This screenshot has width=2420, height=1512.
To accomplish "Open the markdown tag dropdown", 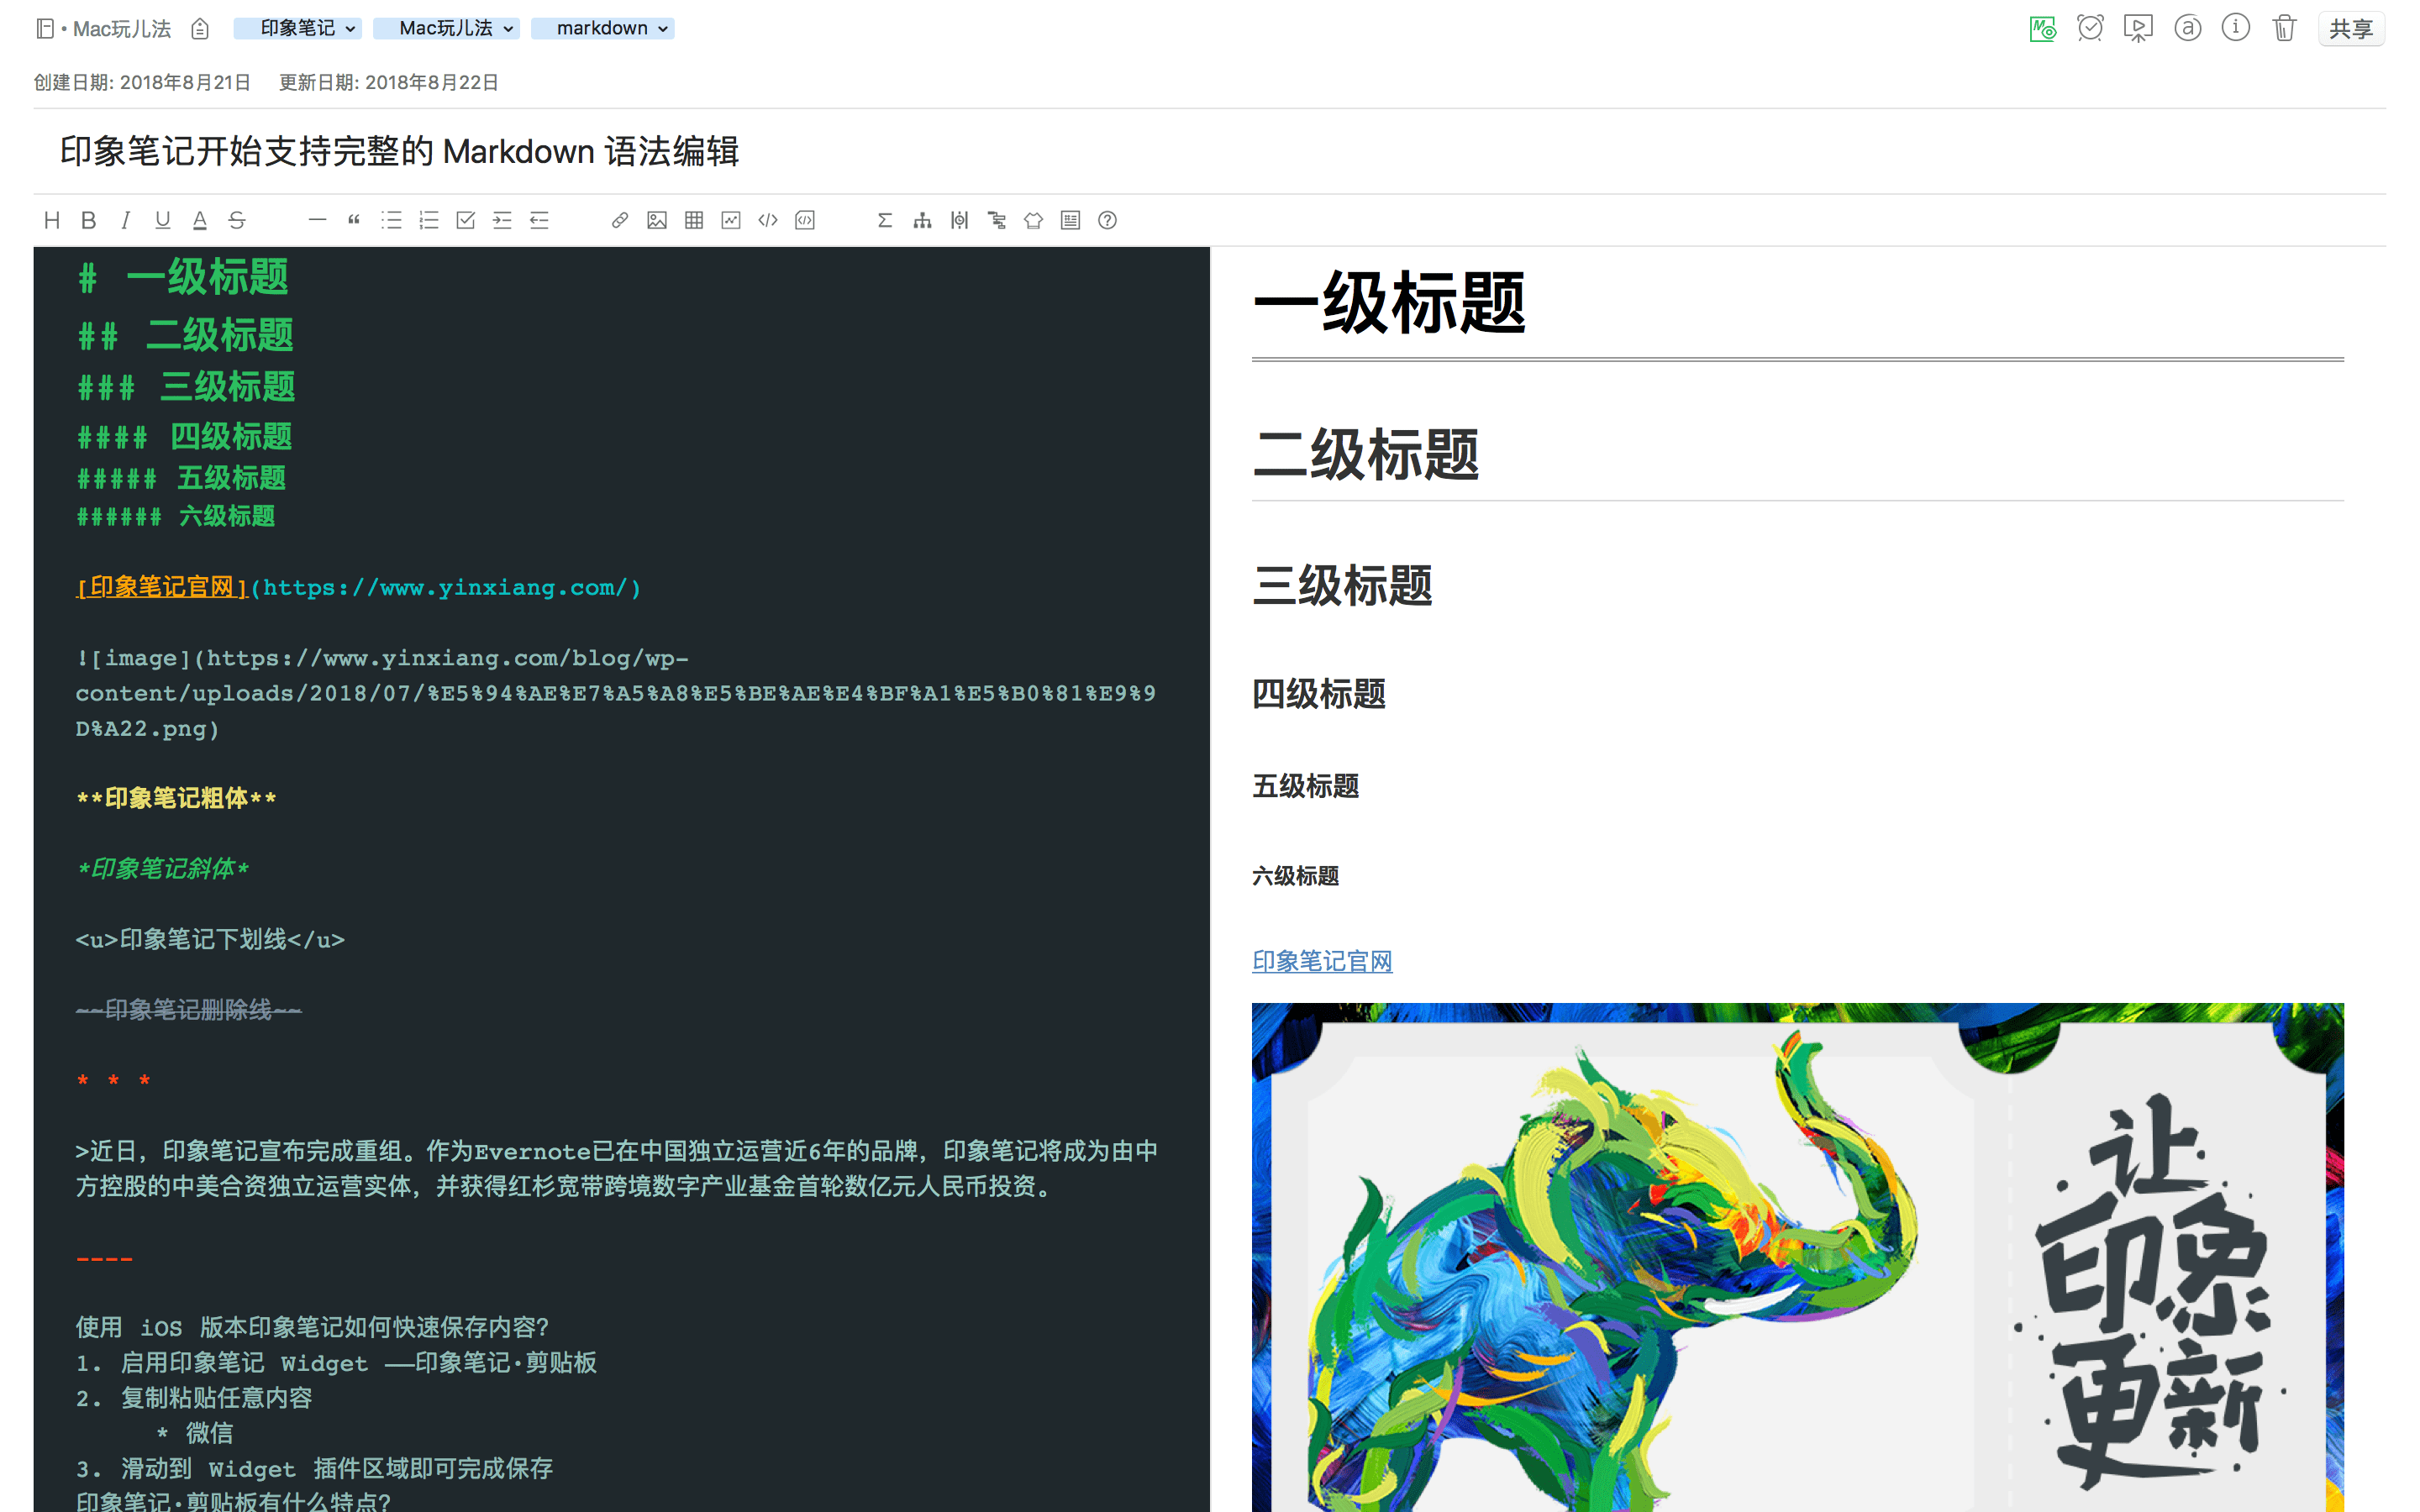I will click(x=603, y=28).
